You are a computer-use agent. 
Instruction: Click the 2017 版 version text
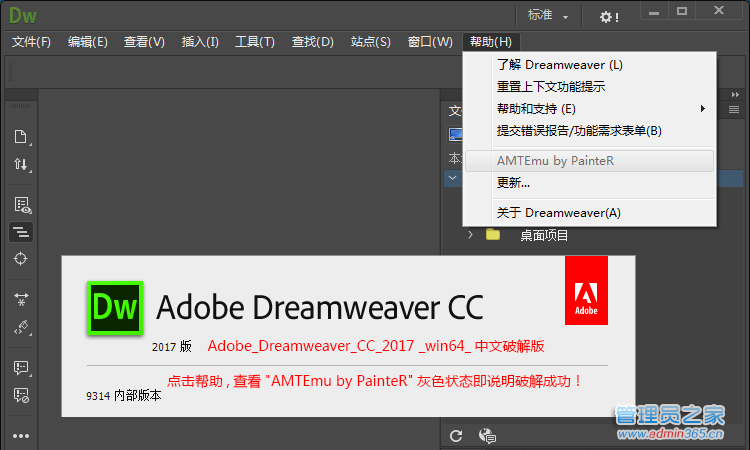172,346
